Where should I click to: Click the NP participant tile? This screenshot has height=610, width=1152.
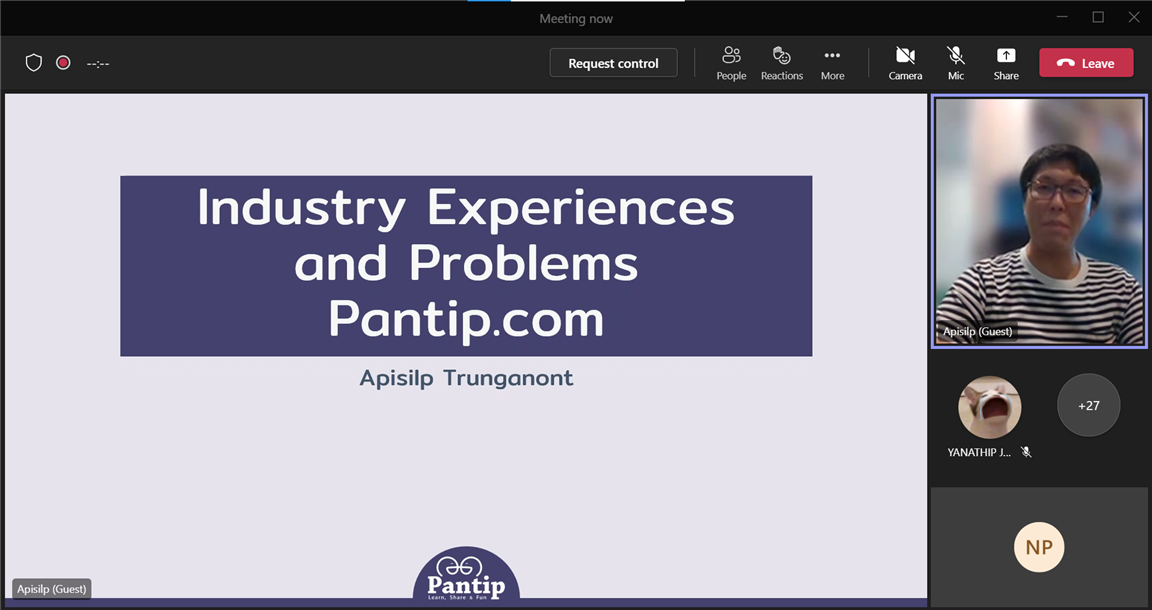point(1039,547)
